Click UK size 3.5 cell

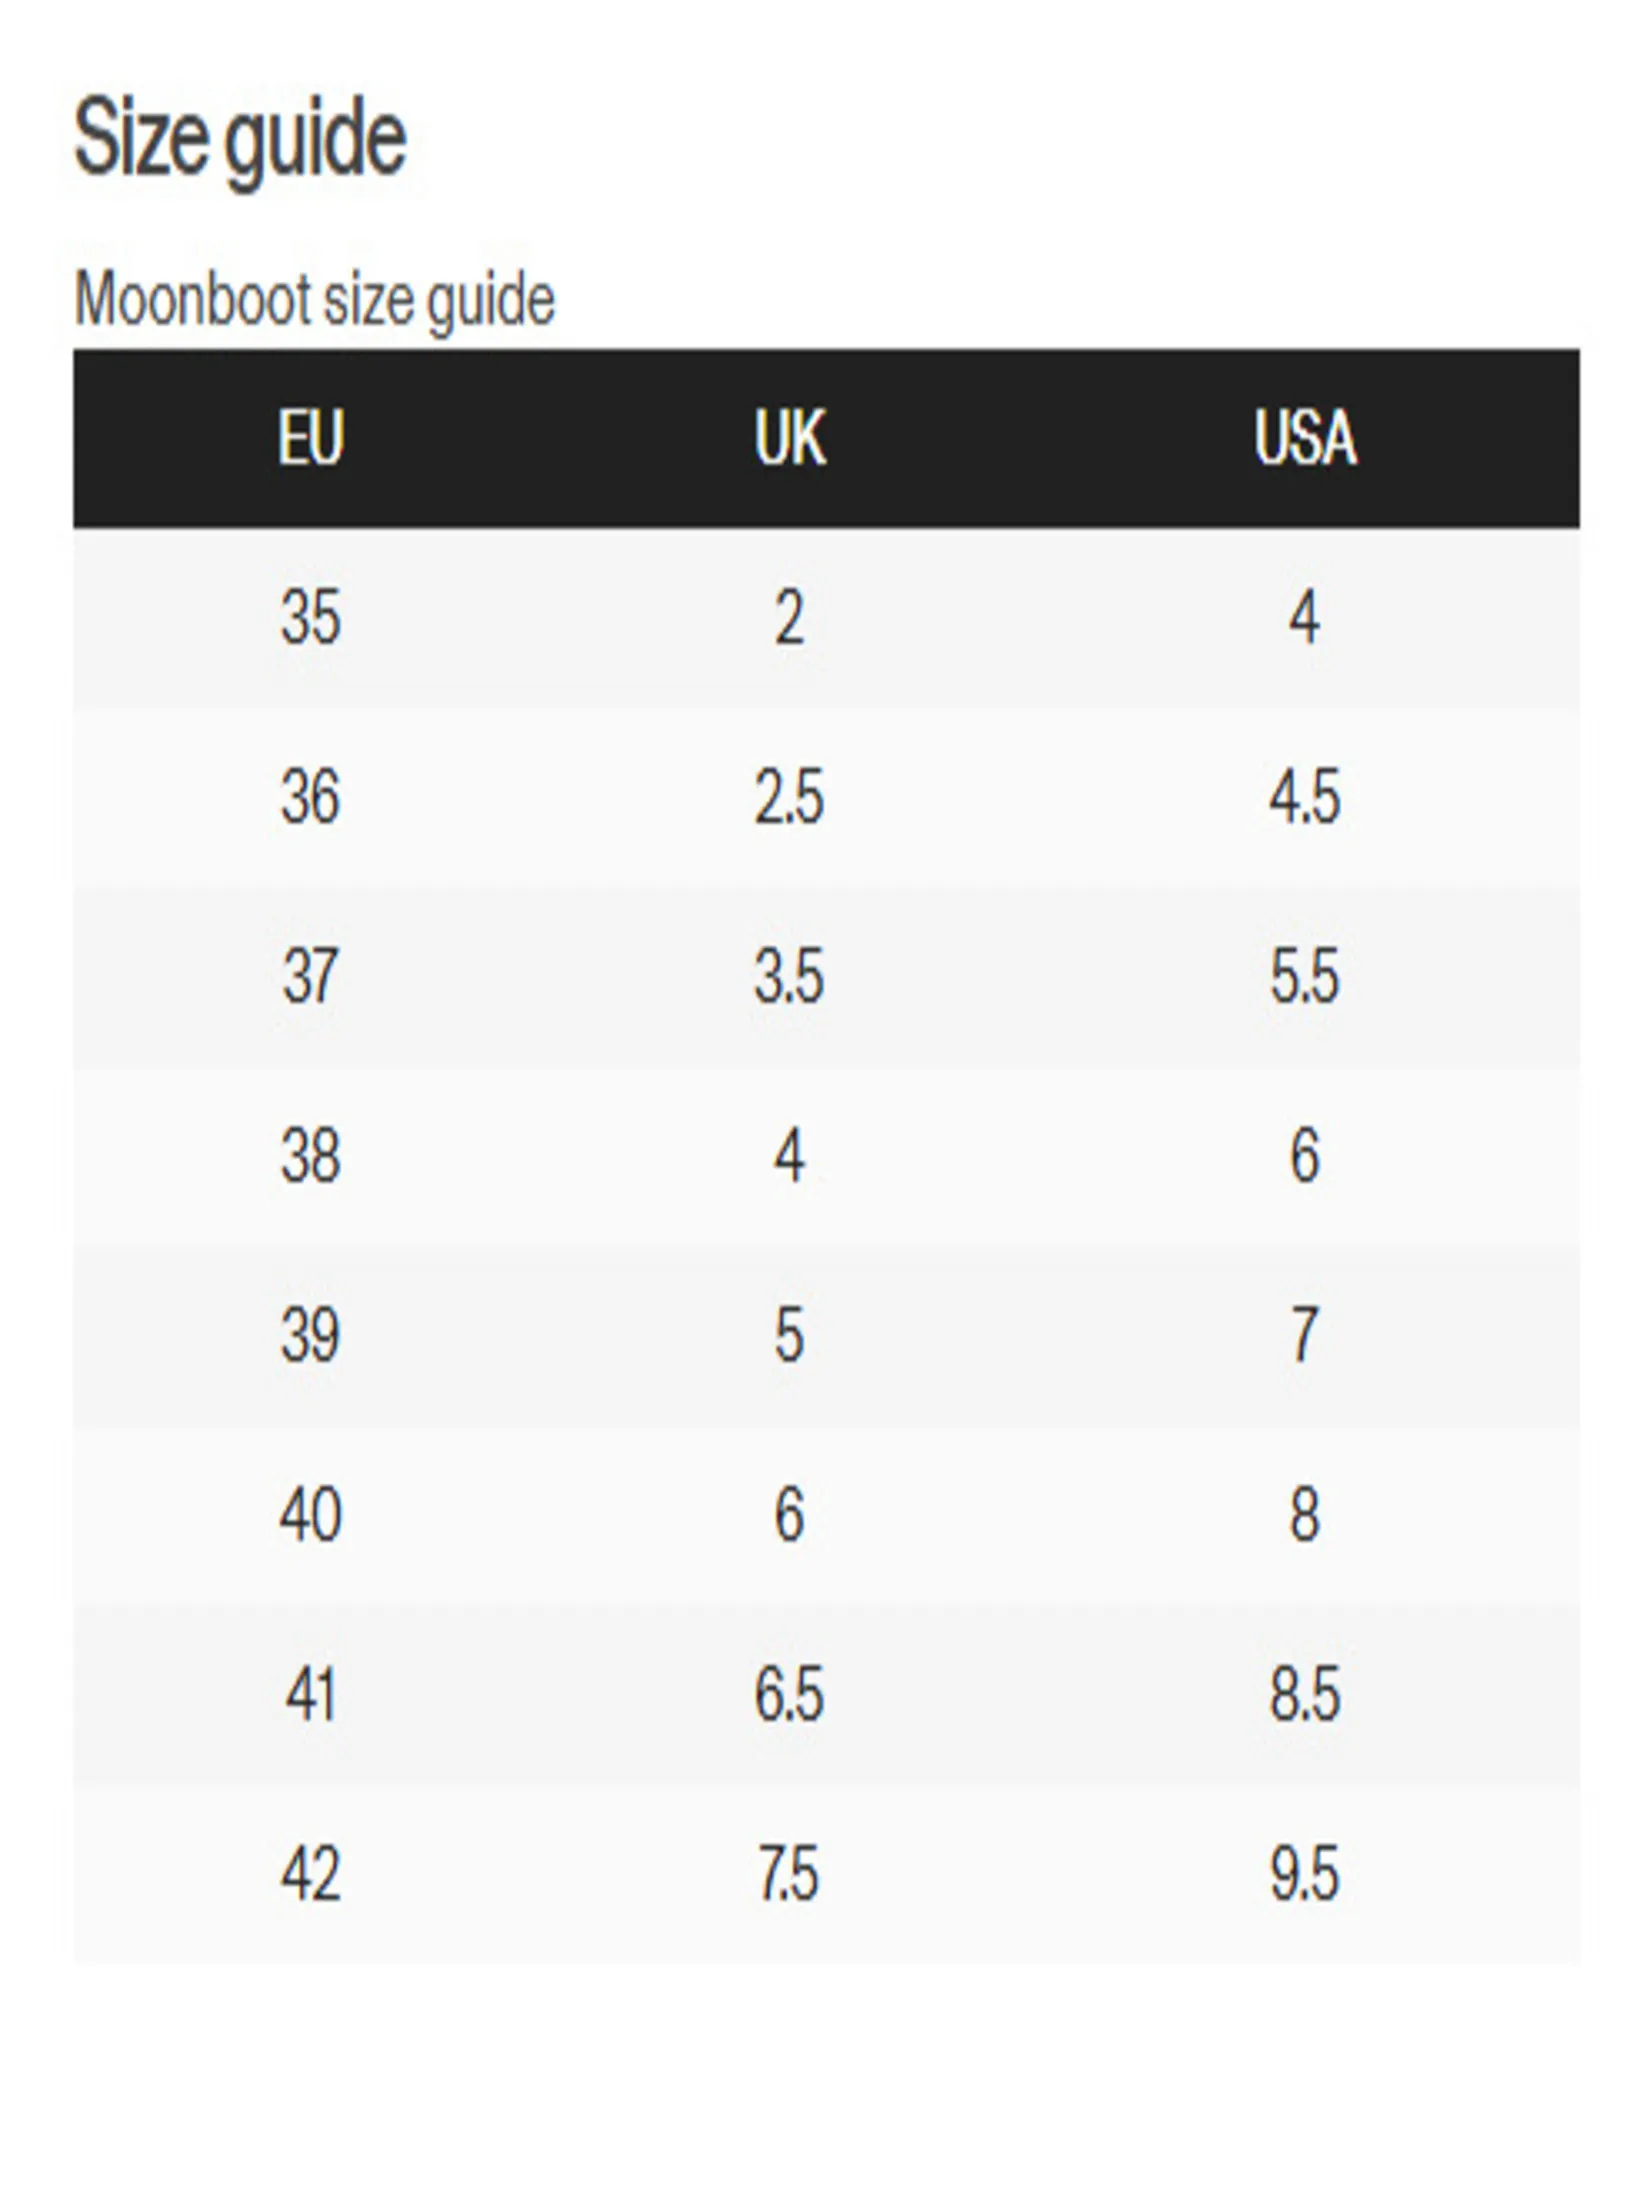coord(789,976)
